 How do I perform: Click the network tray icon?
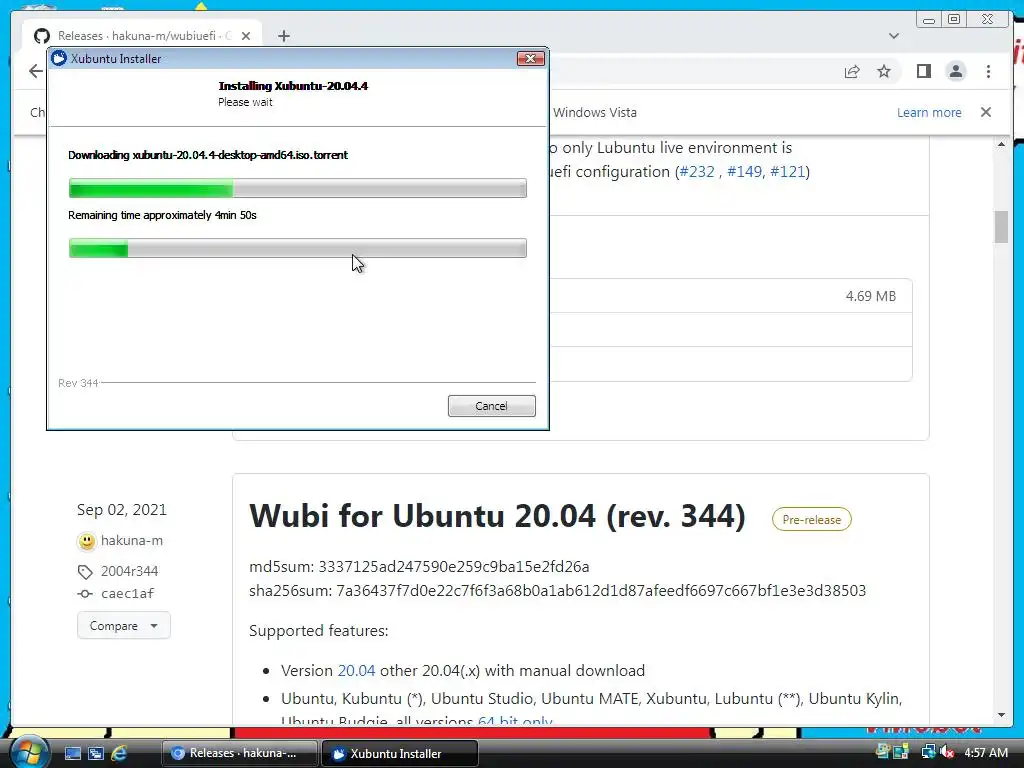pyautogui.click(x=928, y=753)
